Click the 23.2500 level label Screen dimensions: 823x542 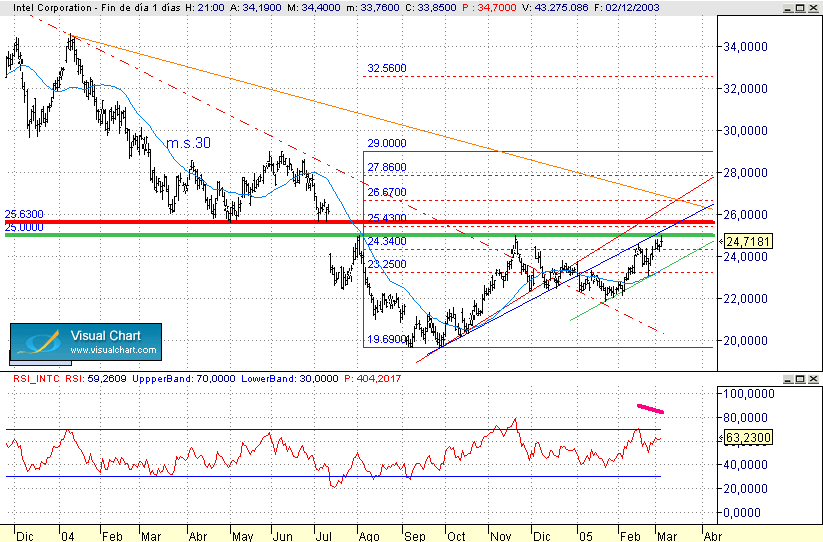pos(387,264)
